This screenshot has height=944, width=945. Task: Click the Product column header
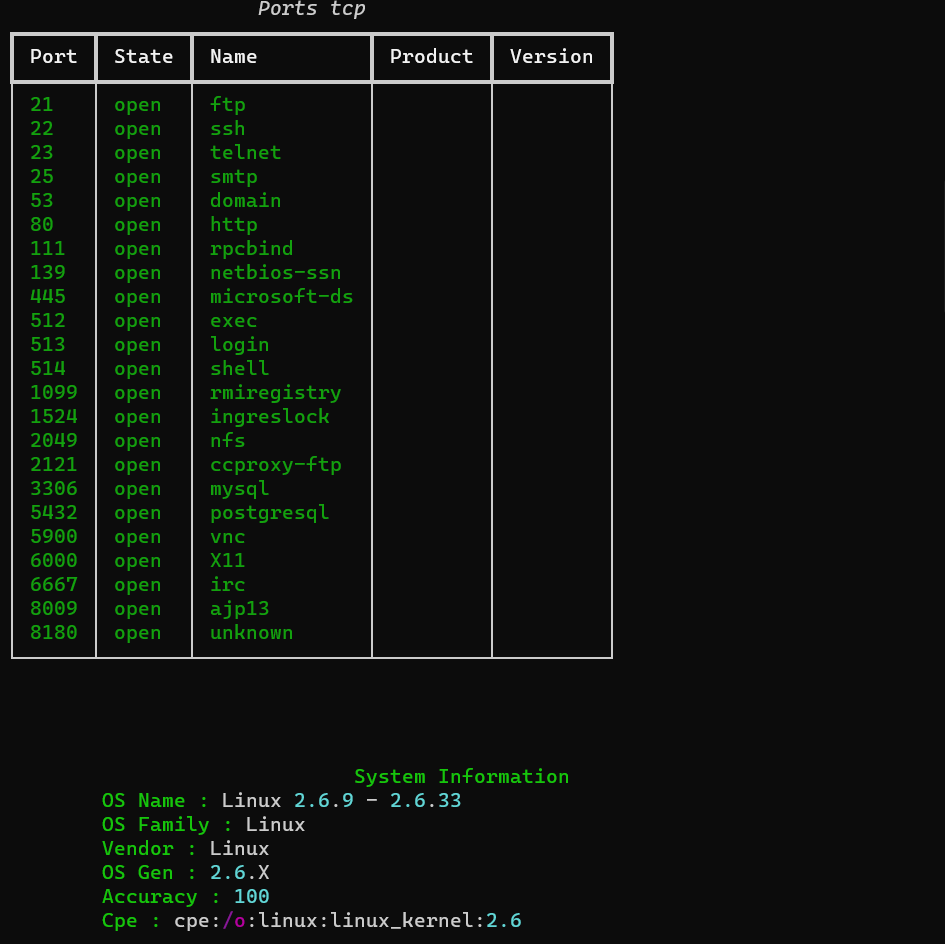tap(431, 57)
